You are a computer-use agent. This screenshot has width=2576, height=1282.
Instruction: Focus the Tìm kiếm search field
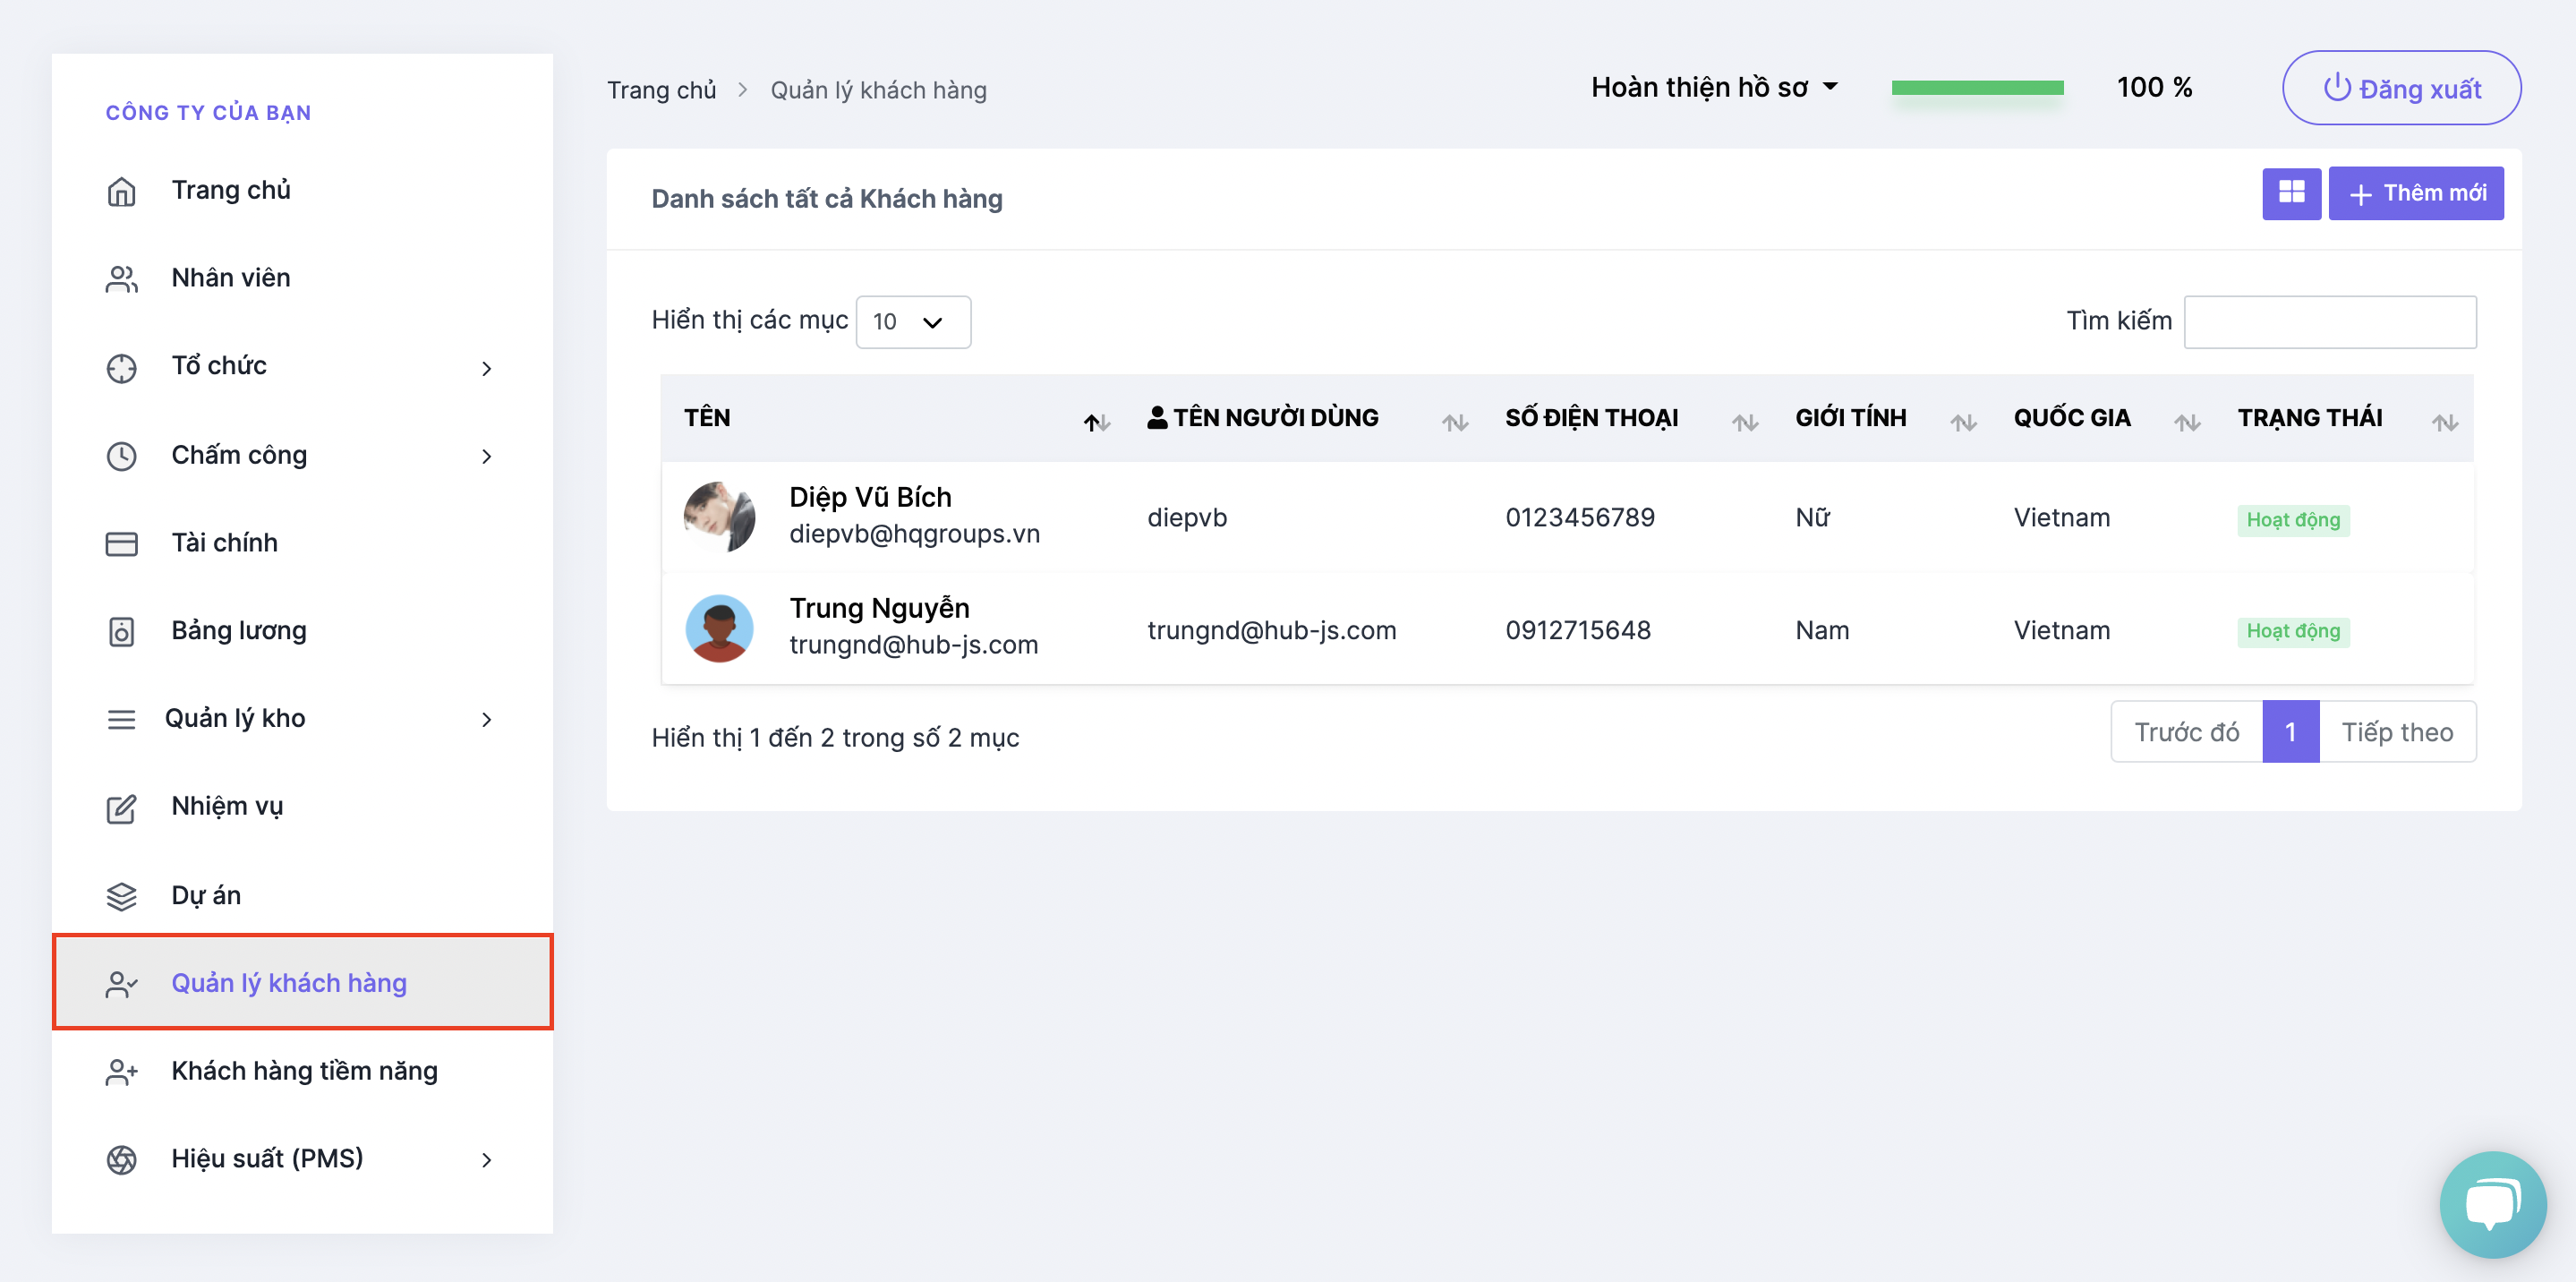point(2329,321)
